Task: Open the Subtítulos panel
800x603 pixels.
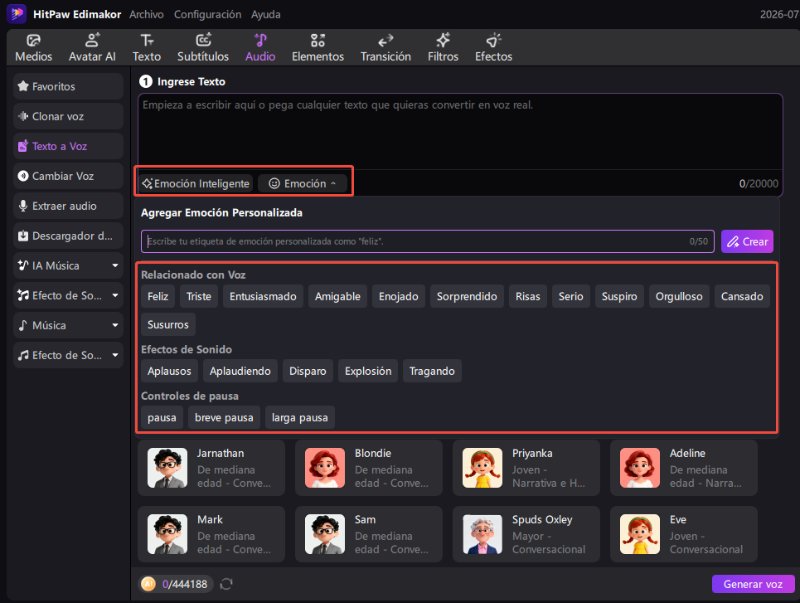Action: 203,47
